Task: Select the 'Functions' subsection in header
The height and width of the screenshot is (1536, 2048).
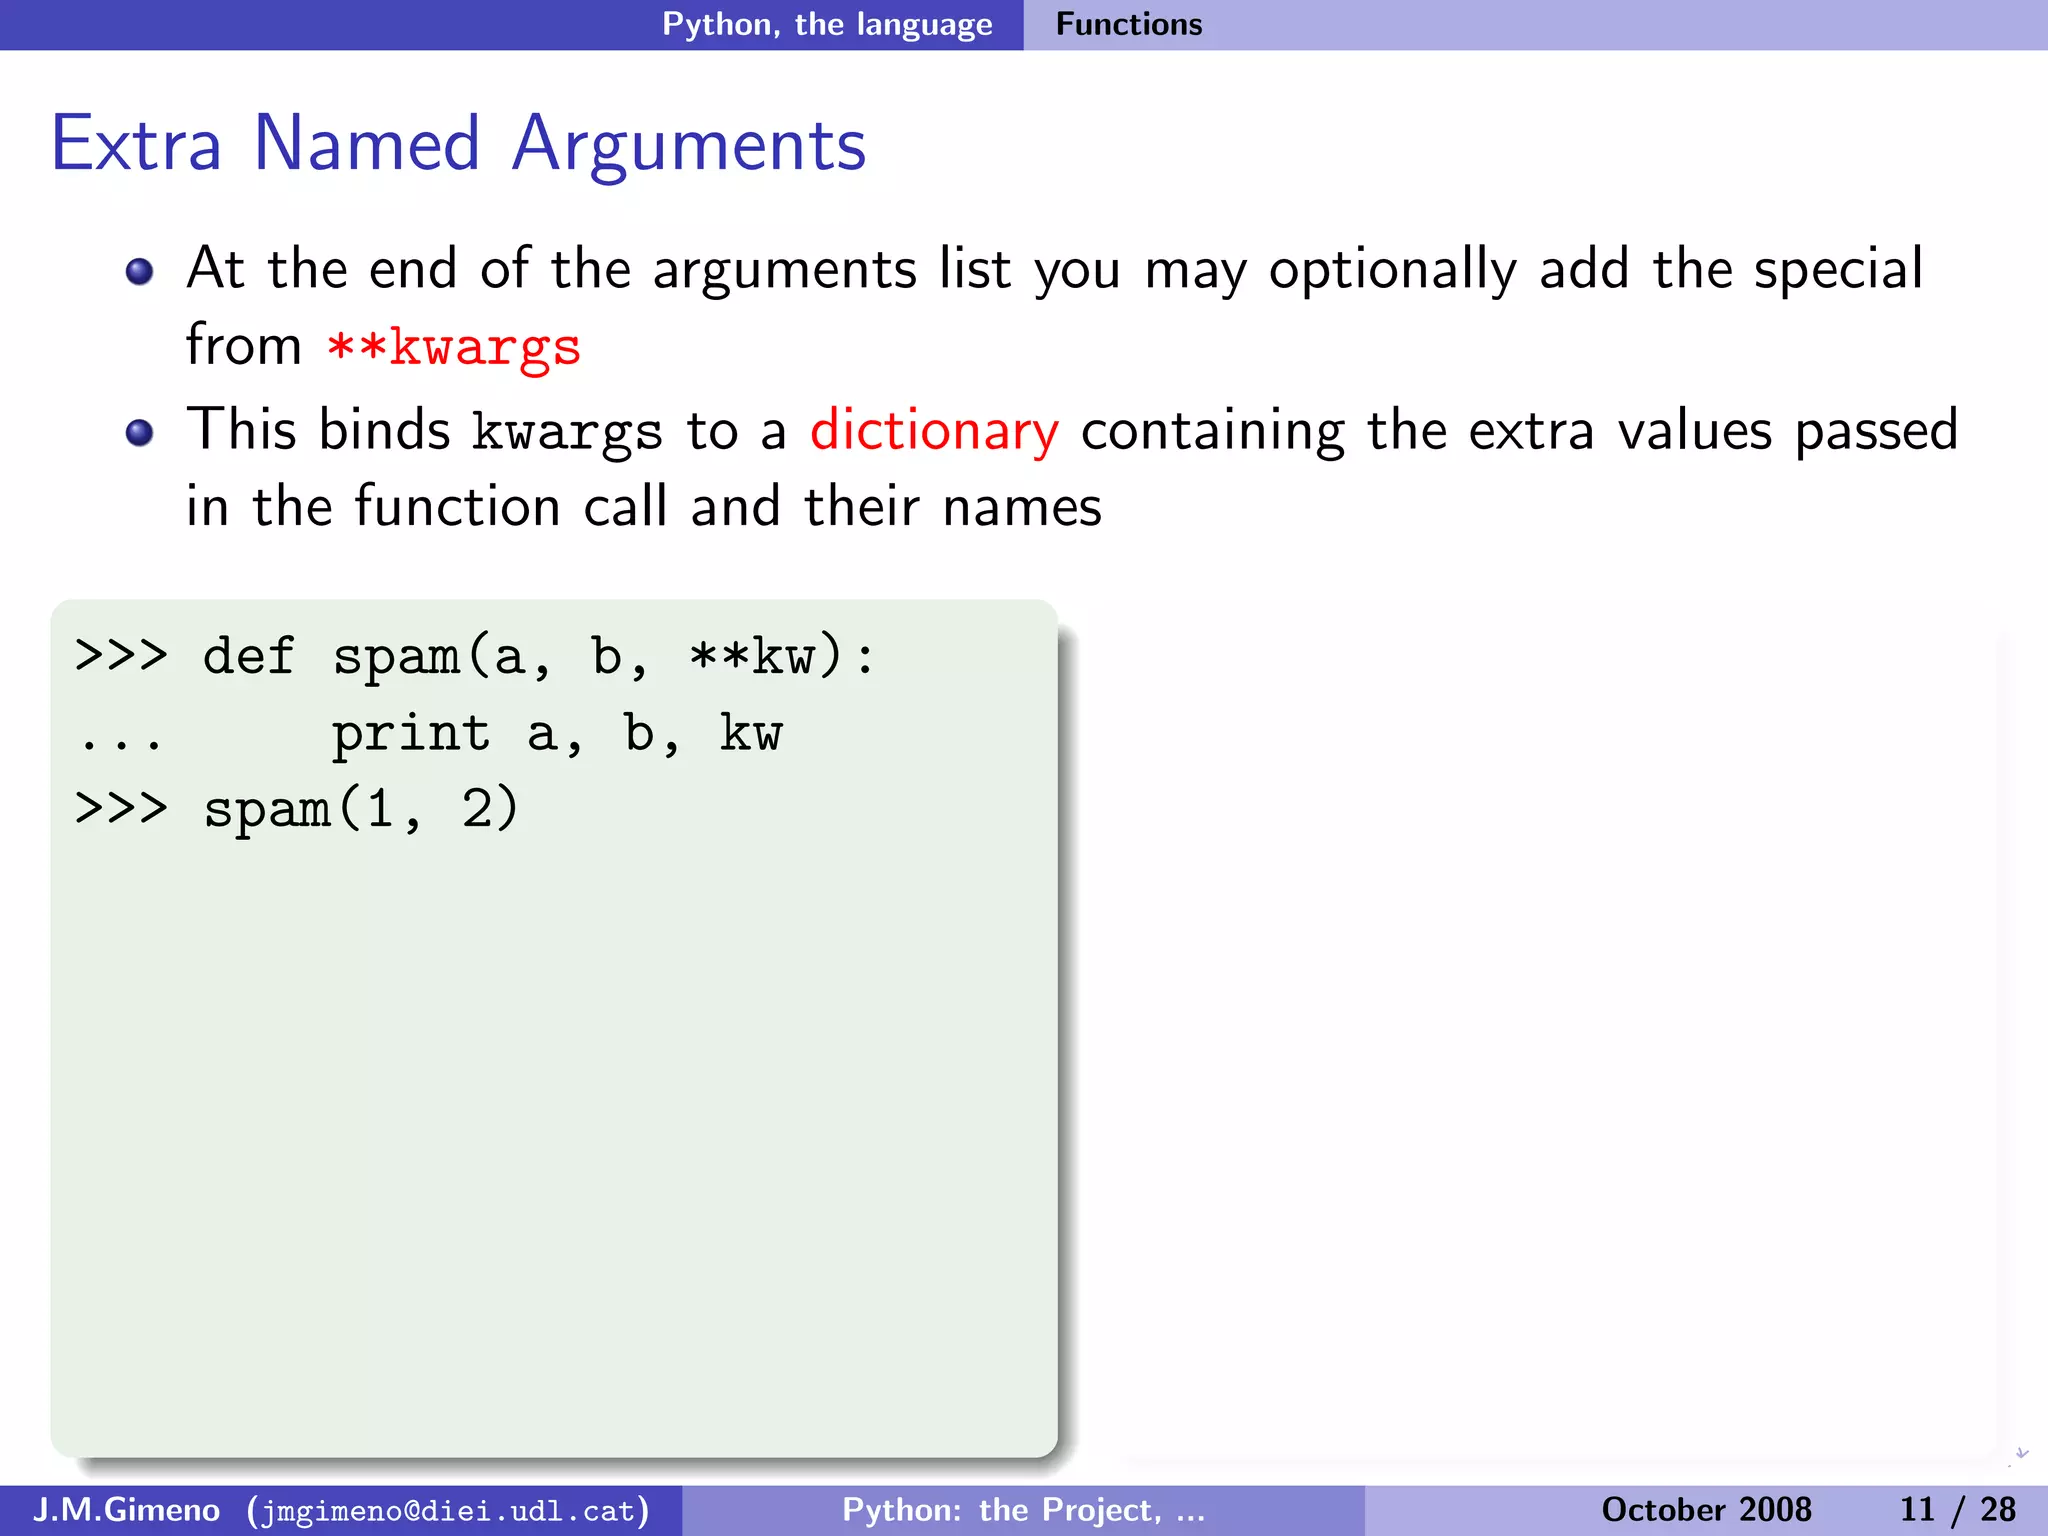Action: coord(1129,24)
